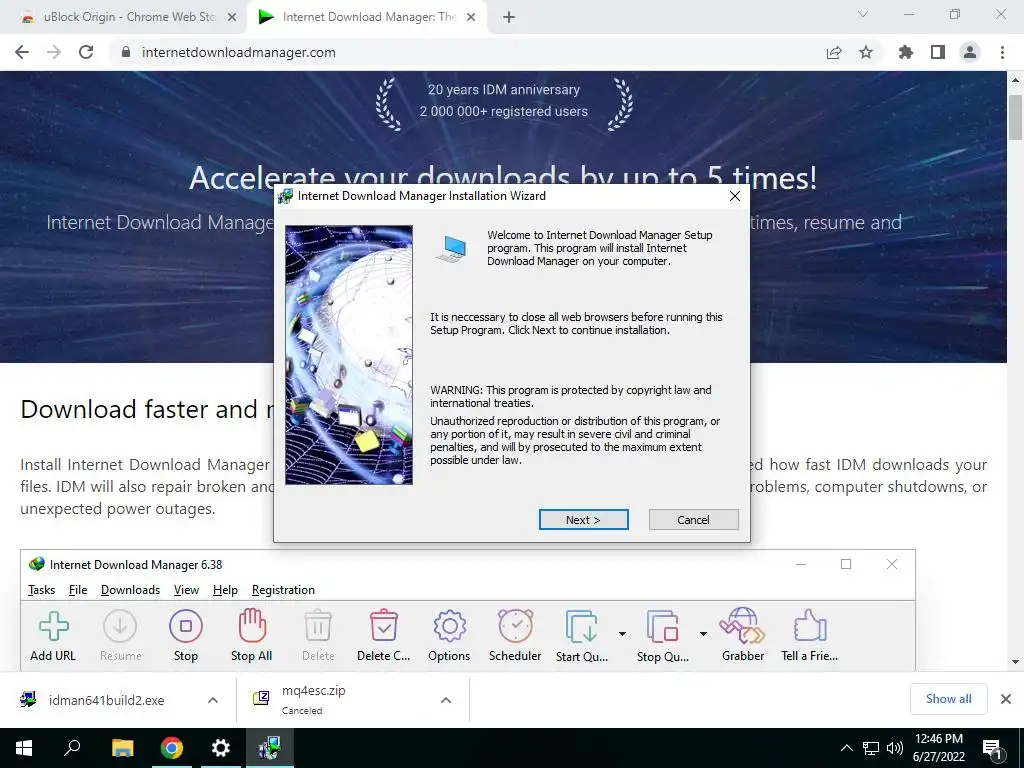This screenshot has height=768, width=1024.
Task: Open the Registration menu in IDM image
Action: click(x=283, y=590)
